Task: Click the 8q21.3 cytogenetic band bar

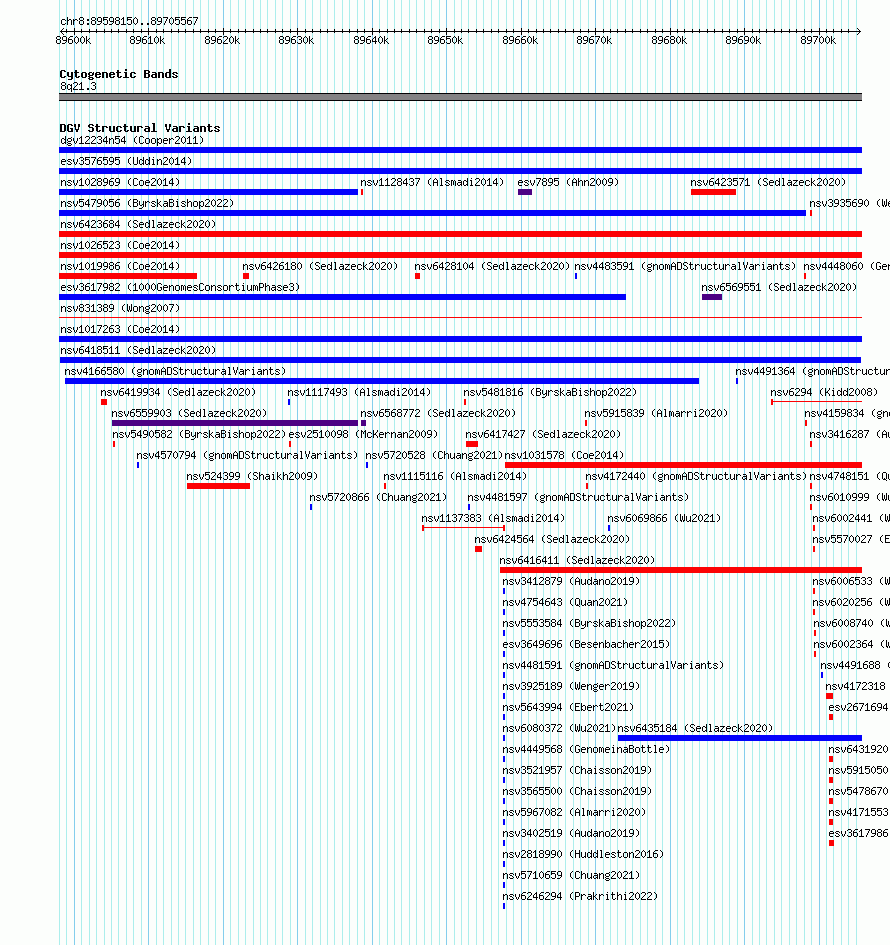Action: [460, 97]
